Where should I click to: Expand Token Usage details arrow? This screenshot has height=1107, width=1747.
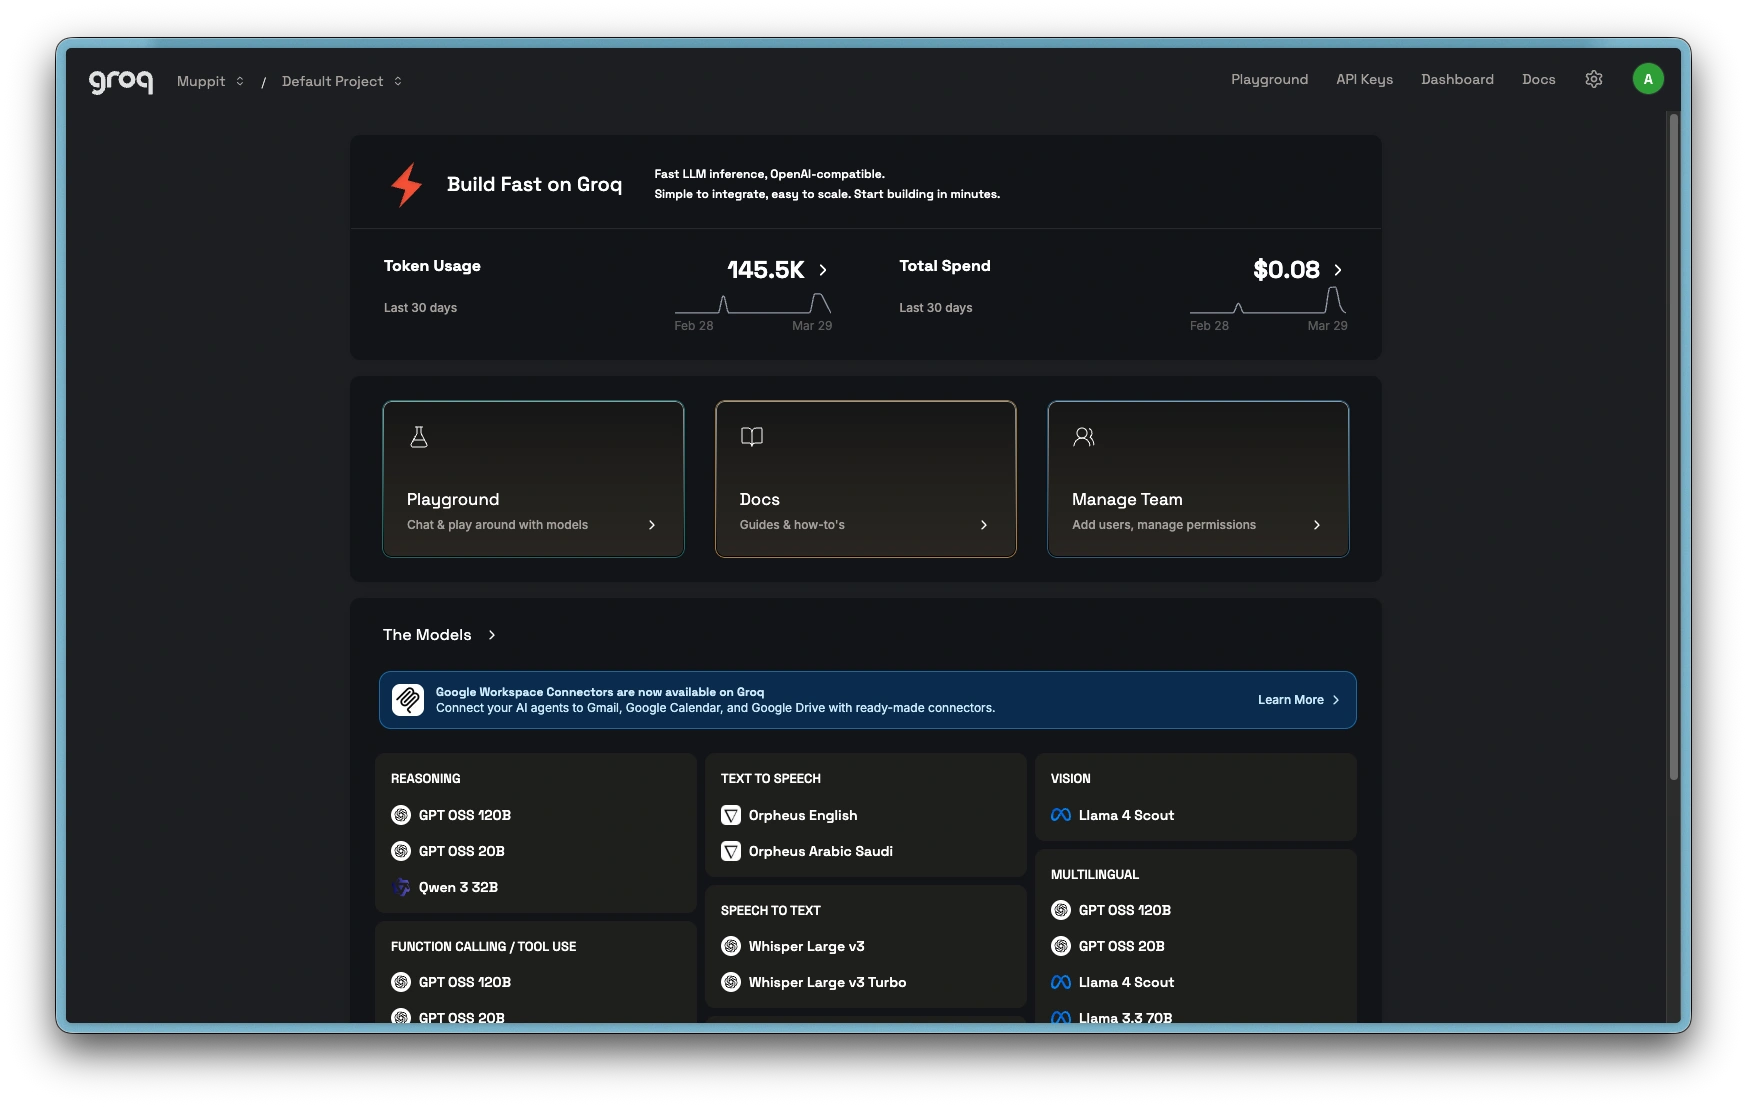click(x=823, y=270)
